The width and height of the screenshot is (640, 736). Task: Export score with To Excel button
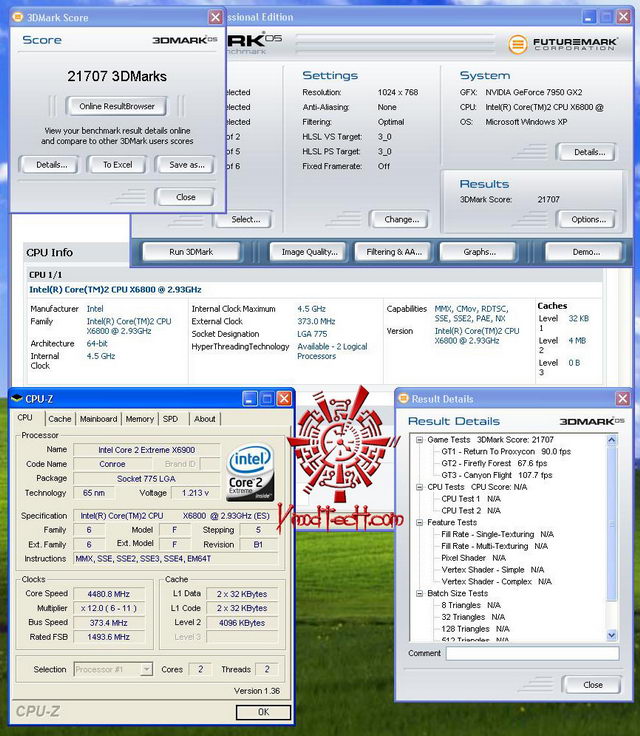click(x=117, y=165)
